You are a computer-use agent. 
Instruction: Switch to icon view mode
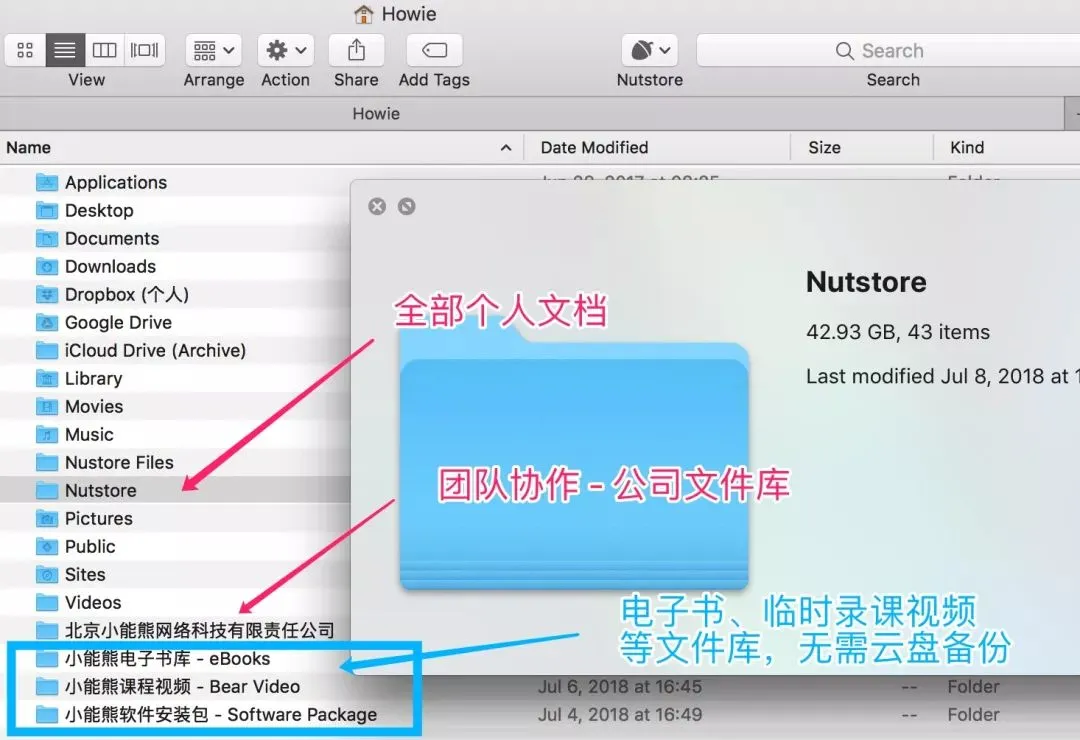pos(25,50)
